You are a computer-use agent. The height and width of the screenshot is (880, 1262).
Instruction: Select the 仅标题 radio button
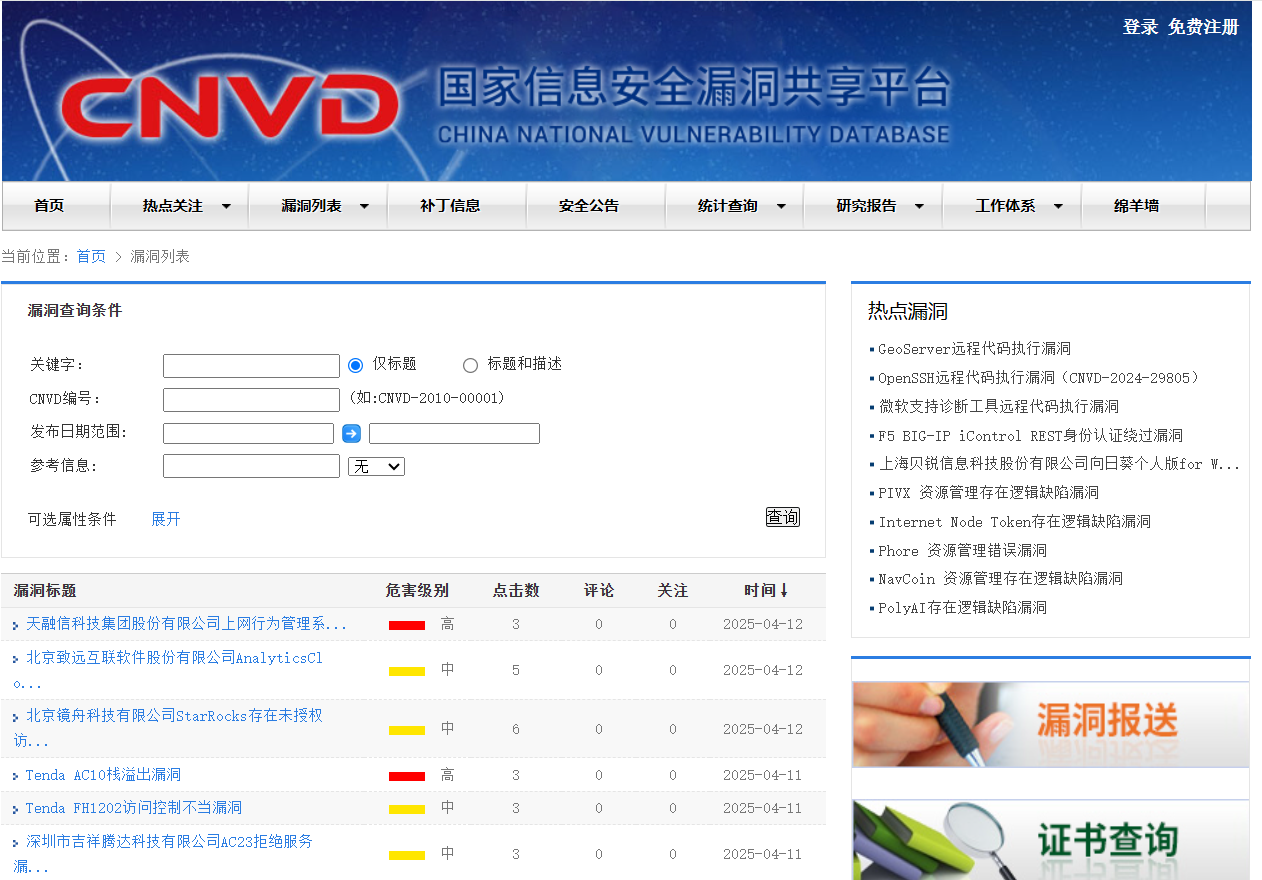pyautogui.click(x=355, y=365)
